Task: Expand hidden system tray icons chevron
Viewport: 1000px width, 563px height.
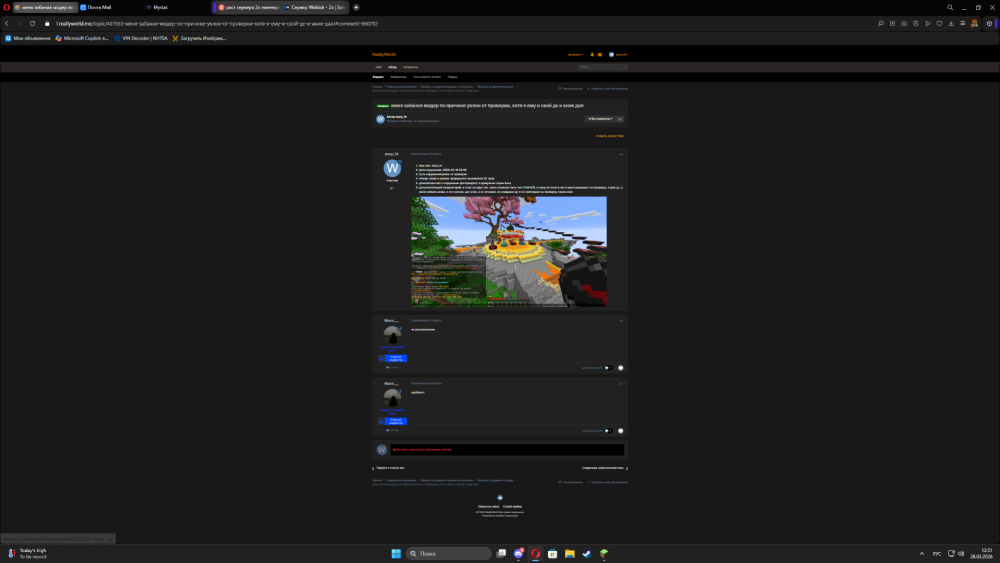Action: pyautogui.click(x=922, y=553)
